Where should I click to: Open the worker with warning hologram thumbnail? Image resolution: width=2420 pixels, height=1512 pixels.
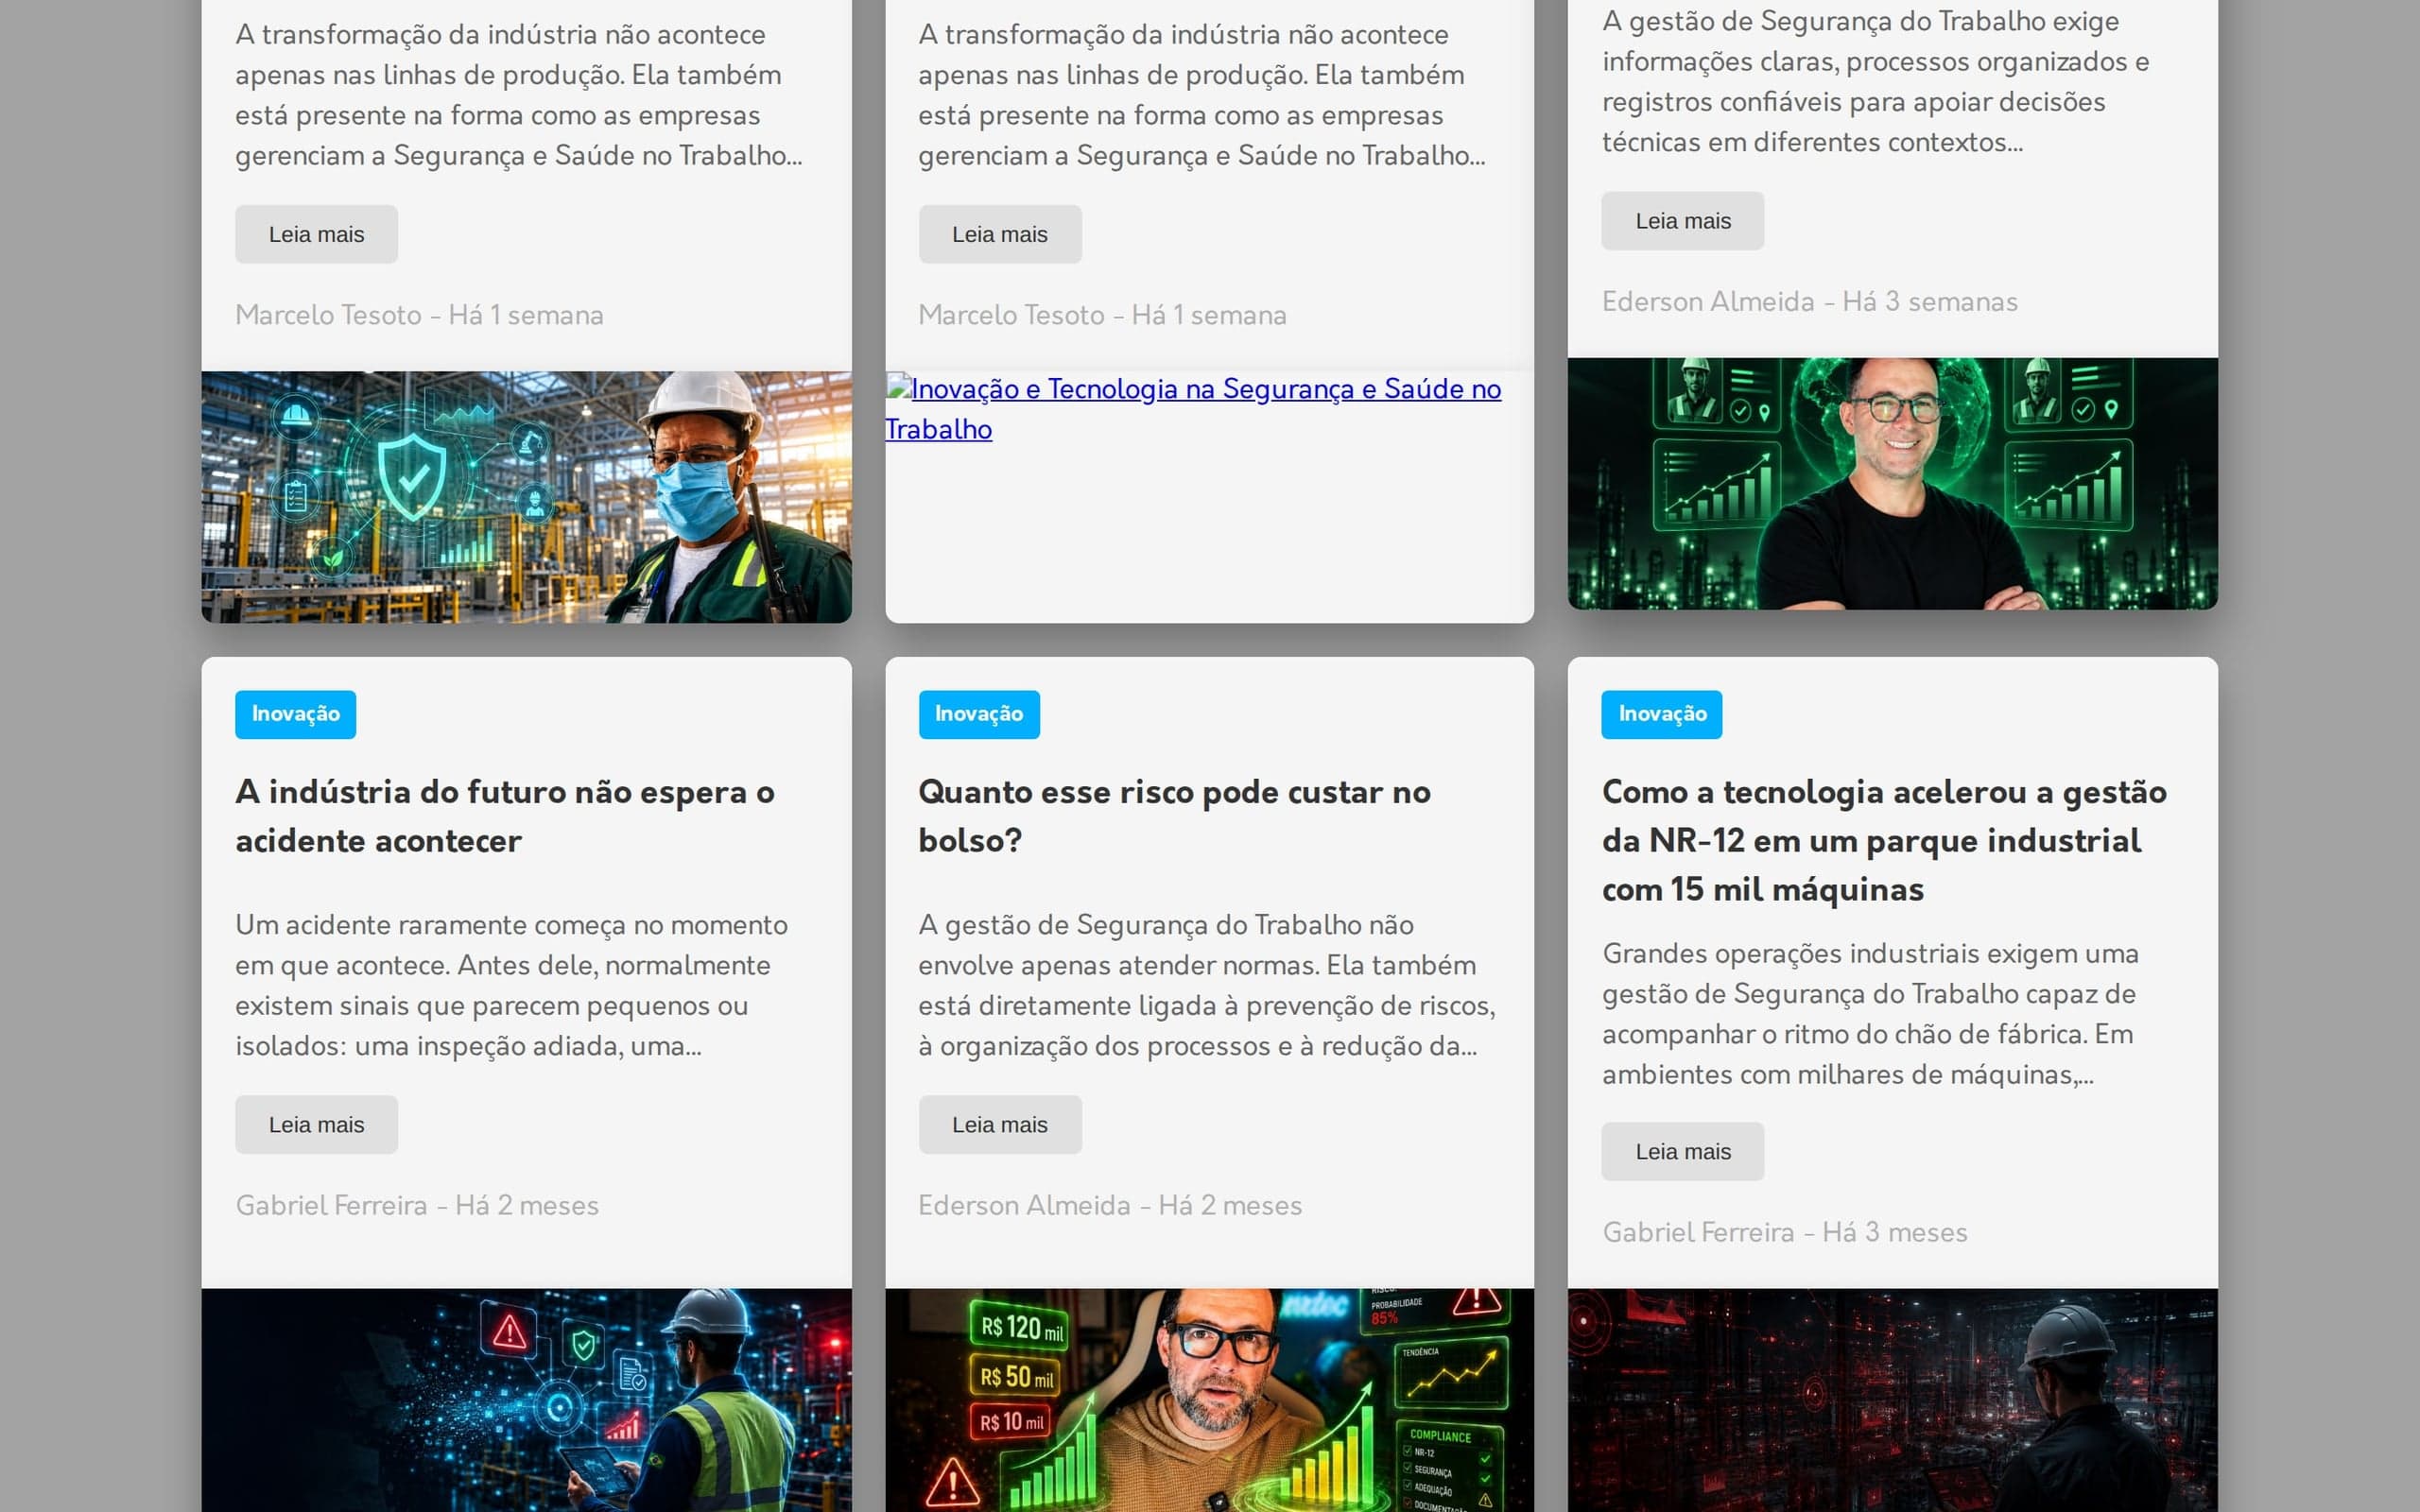[526, 1400]
